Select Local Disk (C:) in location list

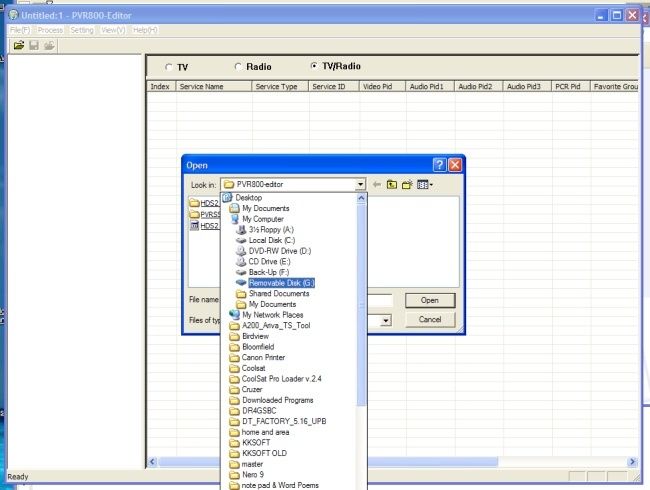(x=272, y=240)
